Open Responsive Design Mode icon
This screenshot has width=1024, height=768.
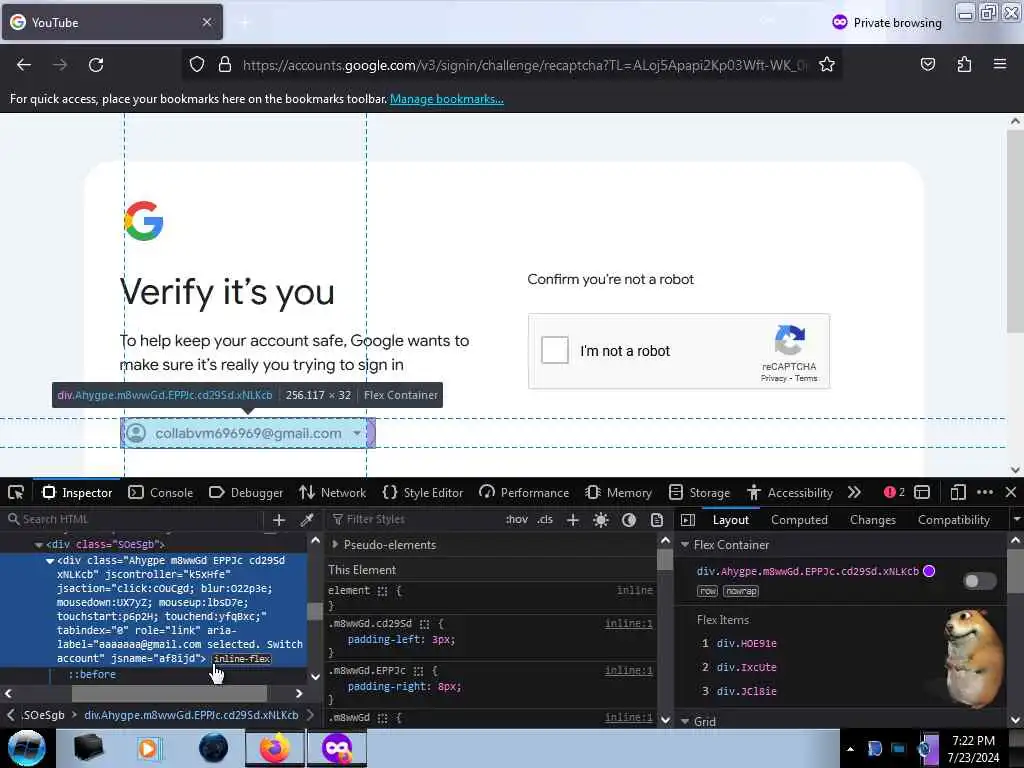[958, 492]
